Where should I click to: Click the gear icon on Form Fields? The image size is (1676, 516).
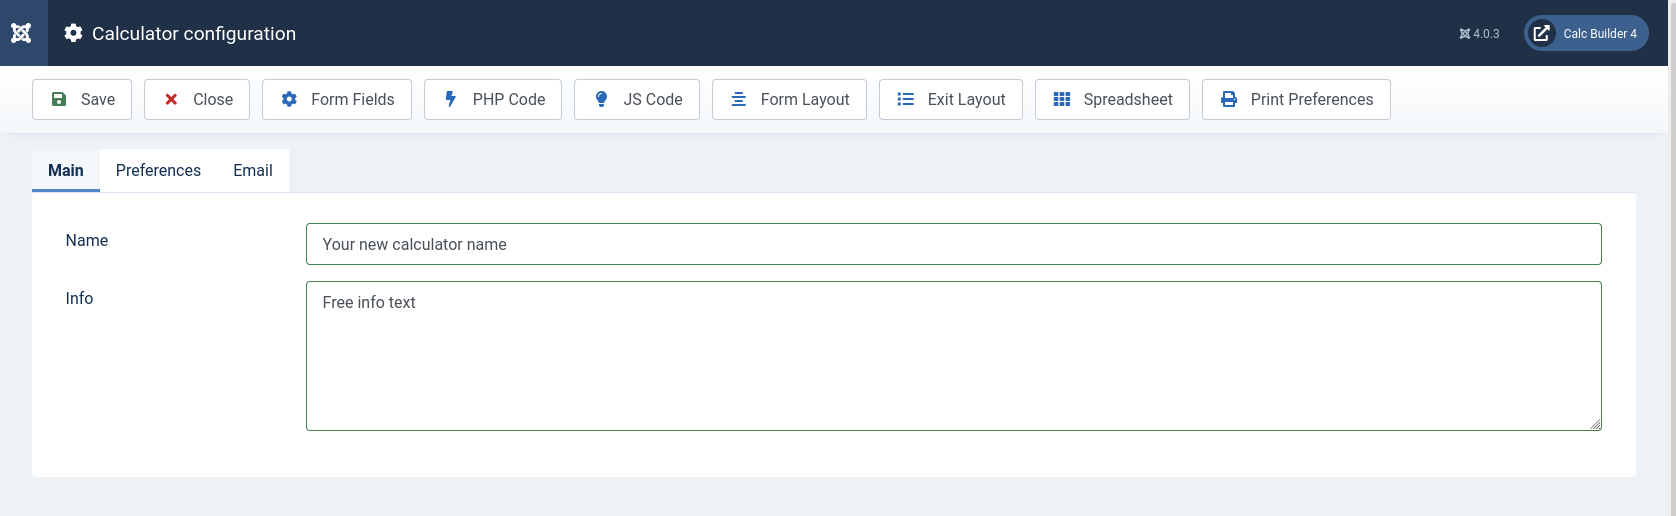pyautogui.click(x=289, y=99)
